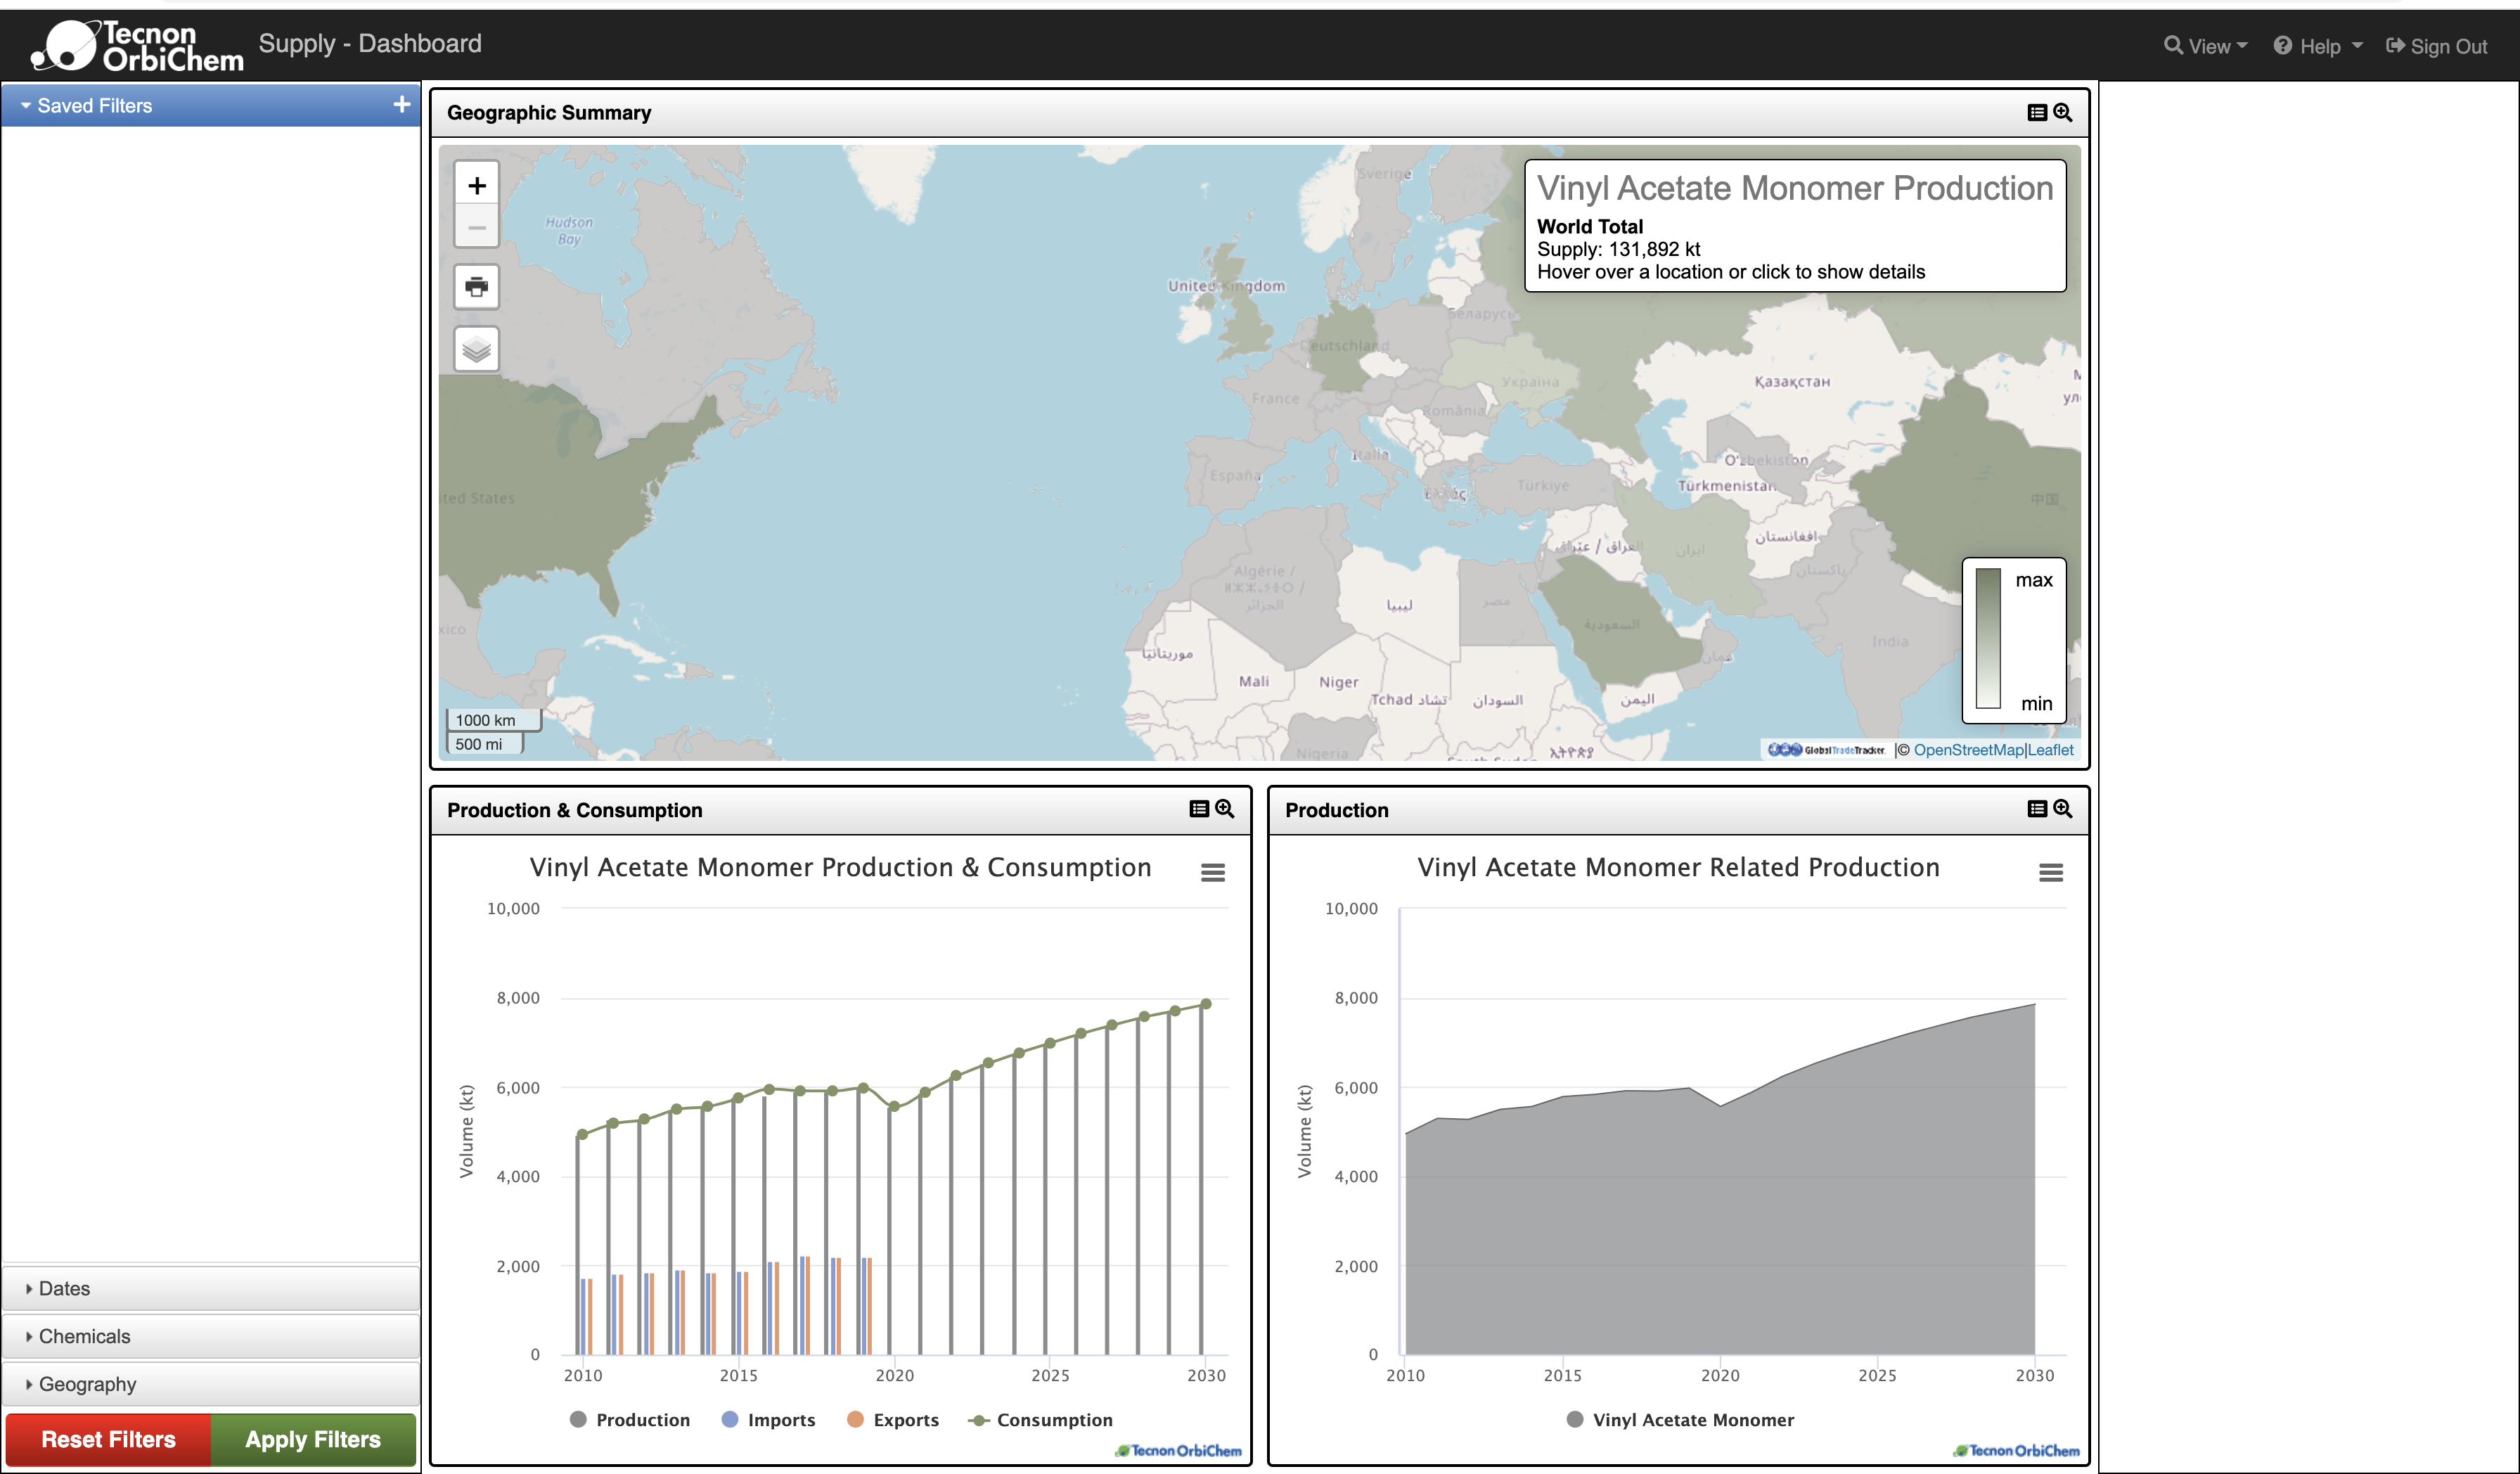Viewport: 2520px width, 1474px height.
Task: Toggle Vinyl Acetate Monomer legend series
Action: (1680, 1420)
